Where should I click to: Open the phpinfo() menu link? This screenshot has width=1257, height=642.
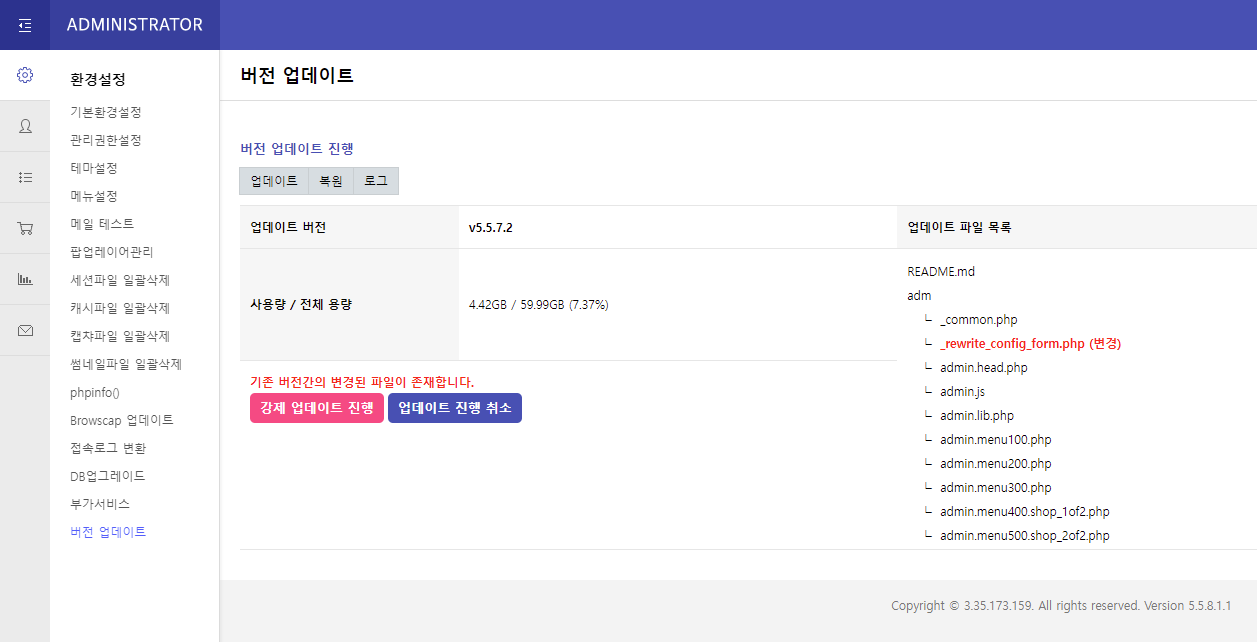(x=95, y=392)
